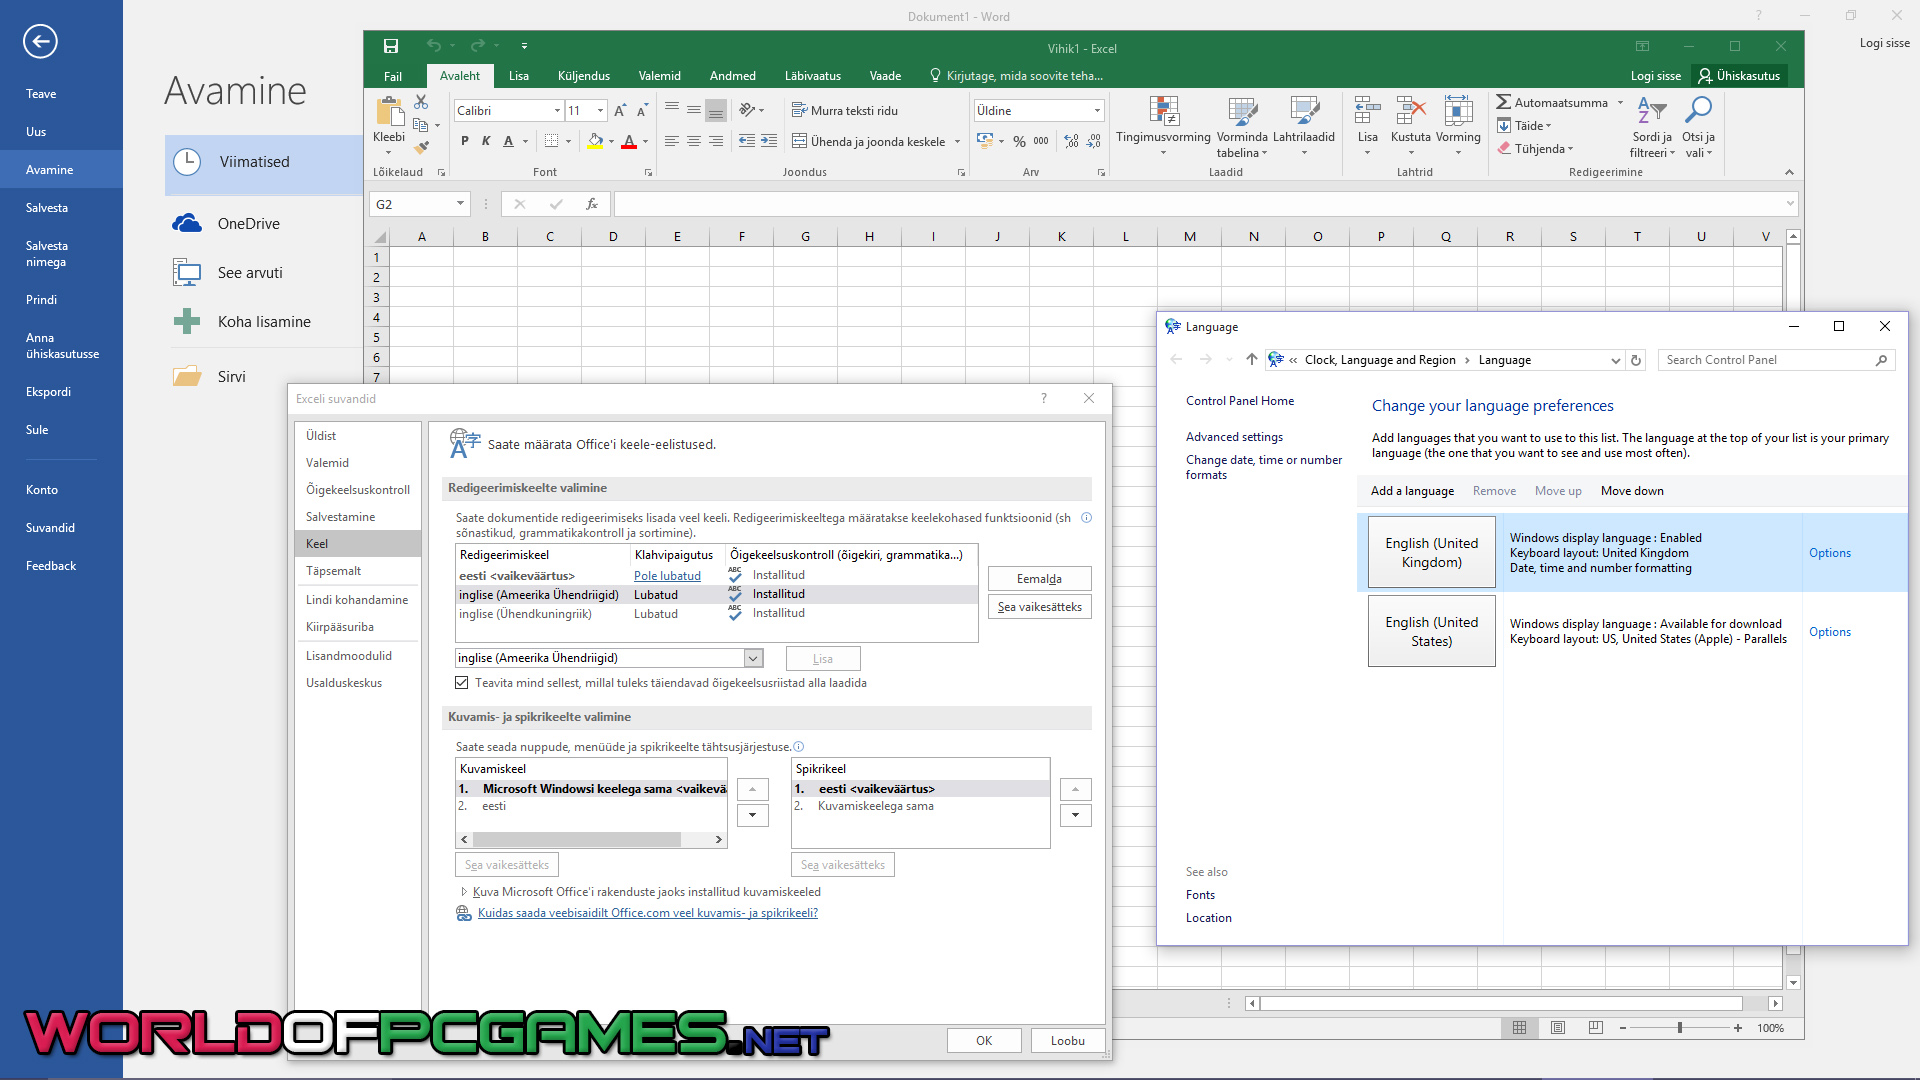Image resolution: width=1920 pixels, height=1080 pixels.
Task: Open the Calibri font name dropdown
Action: [557, 110]
